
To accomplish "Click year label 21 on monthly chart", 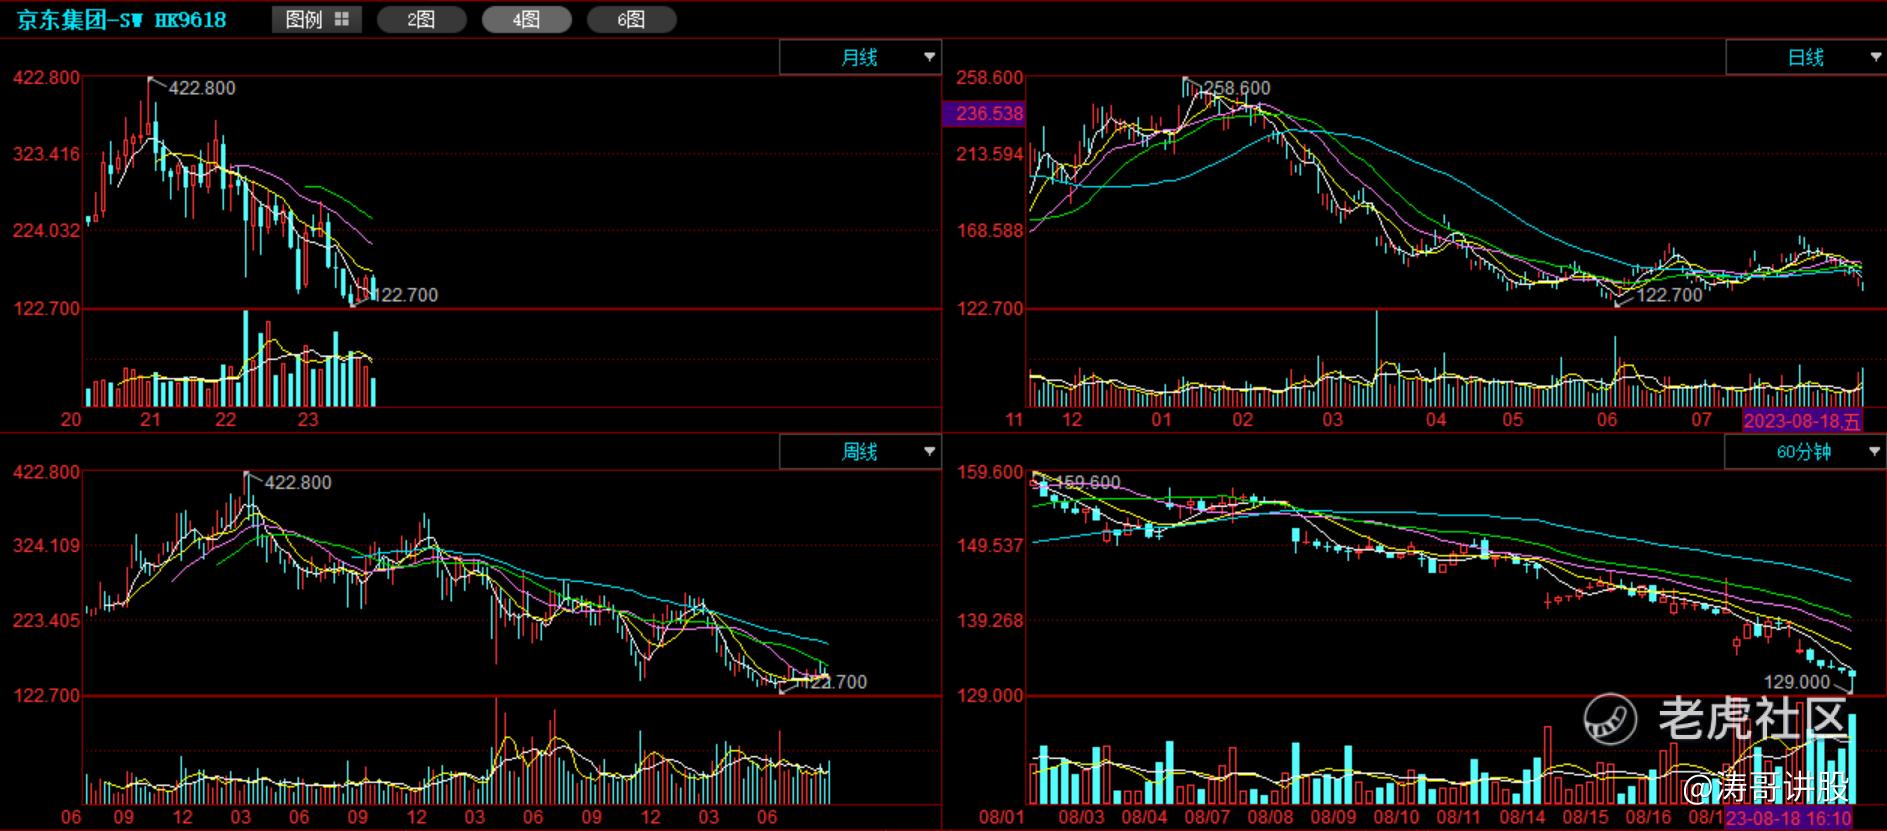I will point(150,420).
